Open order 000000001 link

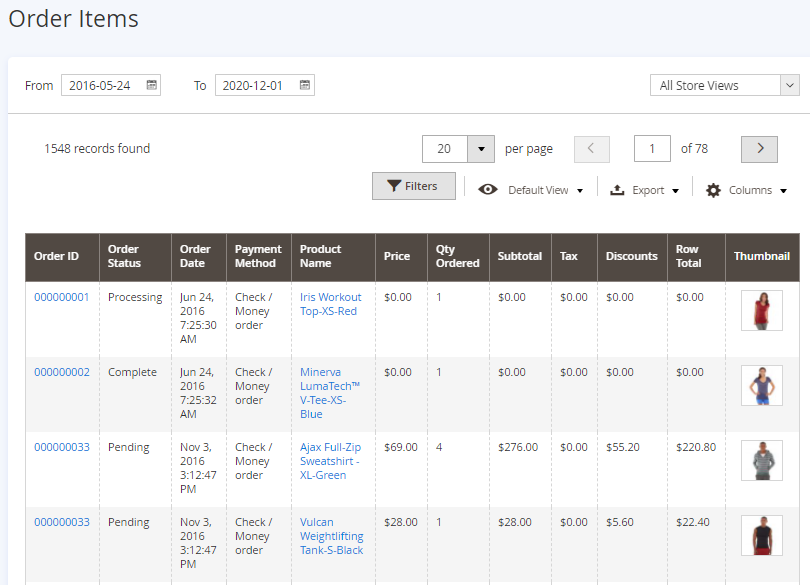click(x=61, y=297)
